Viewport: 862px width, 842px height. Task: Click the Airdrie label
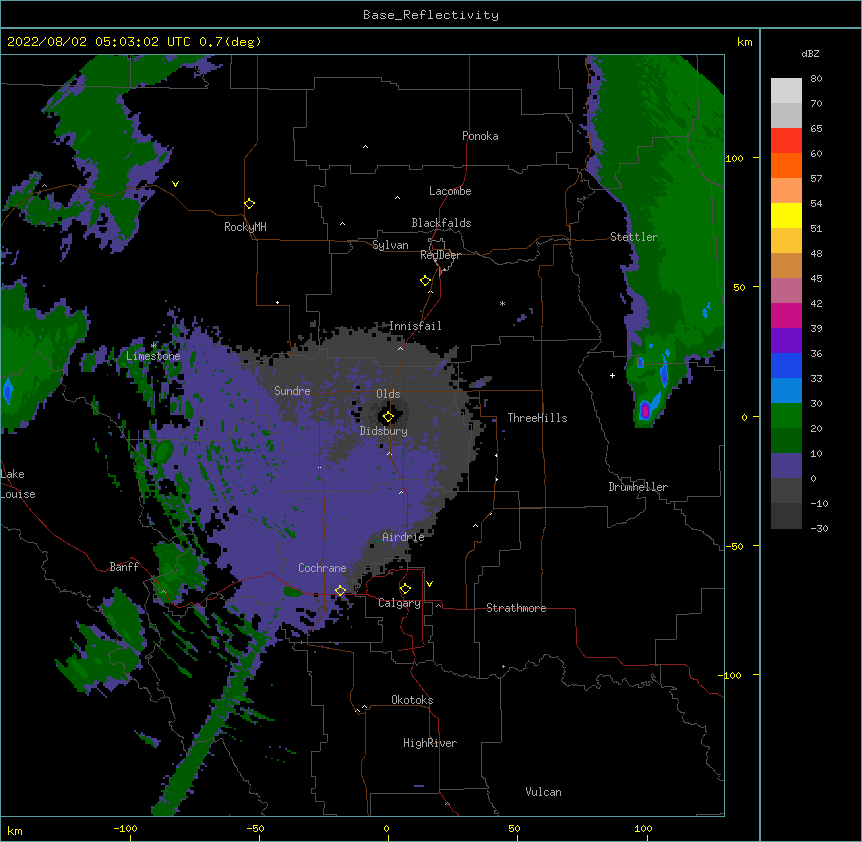coord(403,537)
